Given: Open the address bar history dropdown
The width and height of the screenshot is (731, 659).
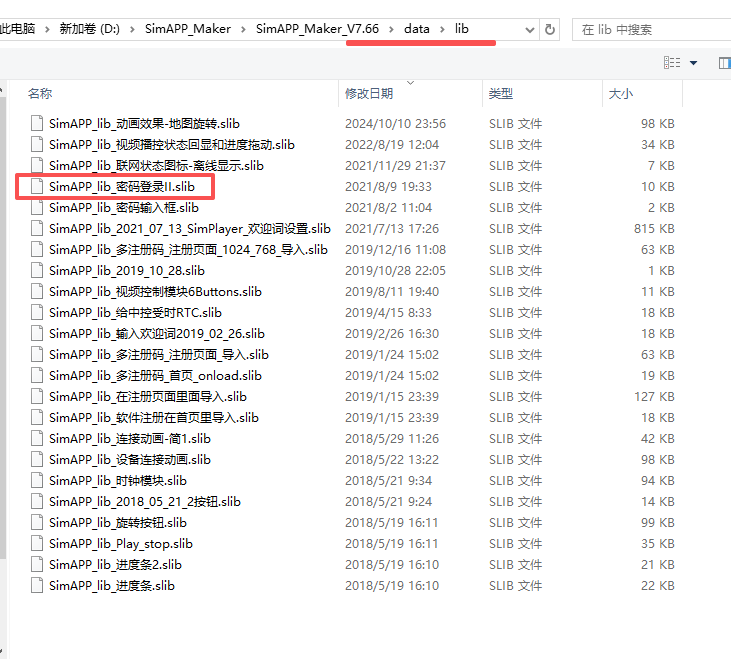Looking at the screenshot, I should click(529, 30).
